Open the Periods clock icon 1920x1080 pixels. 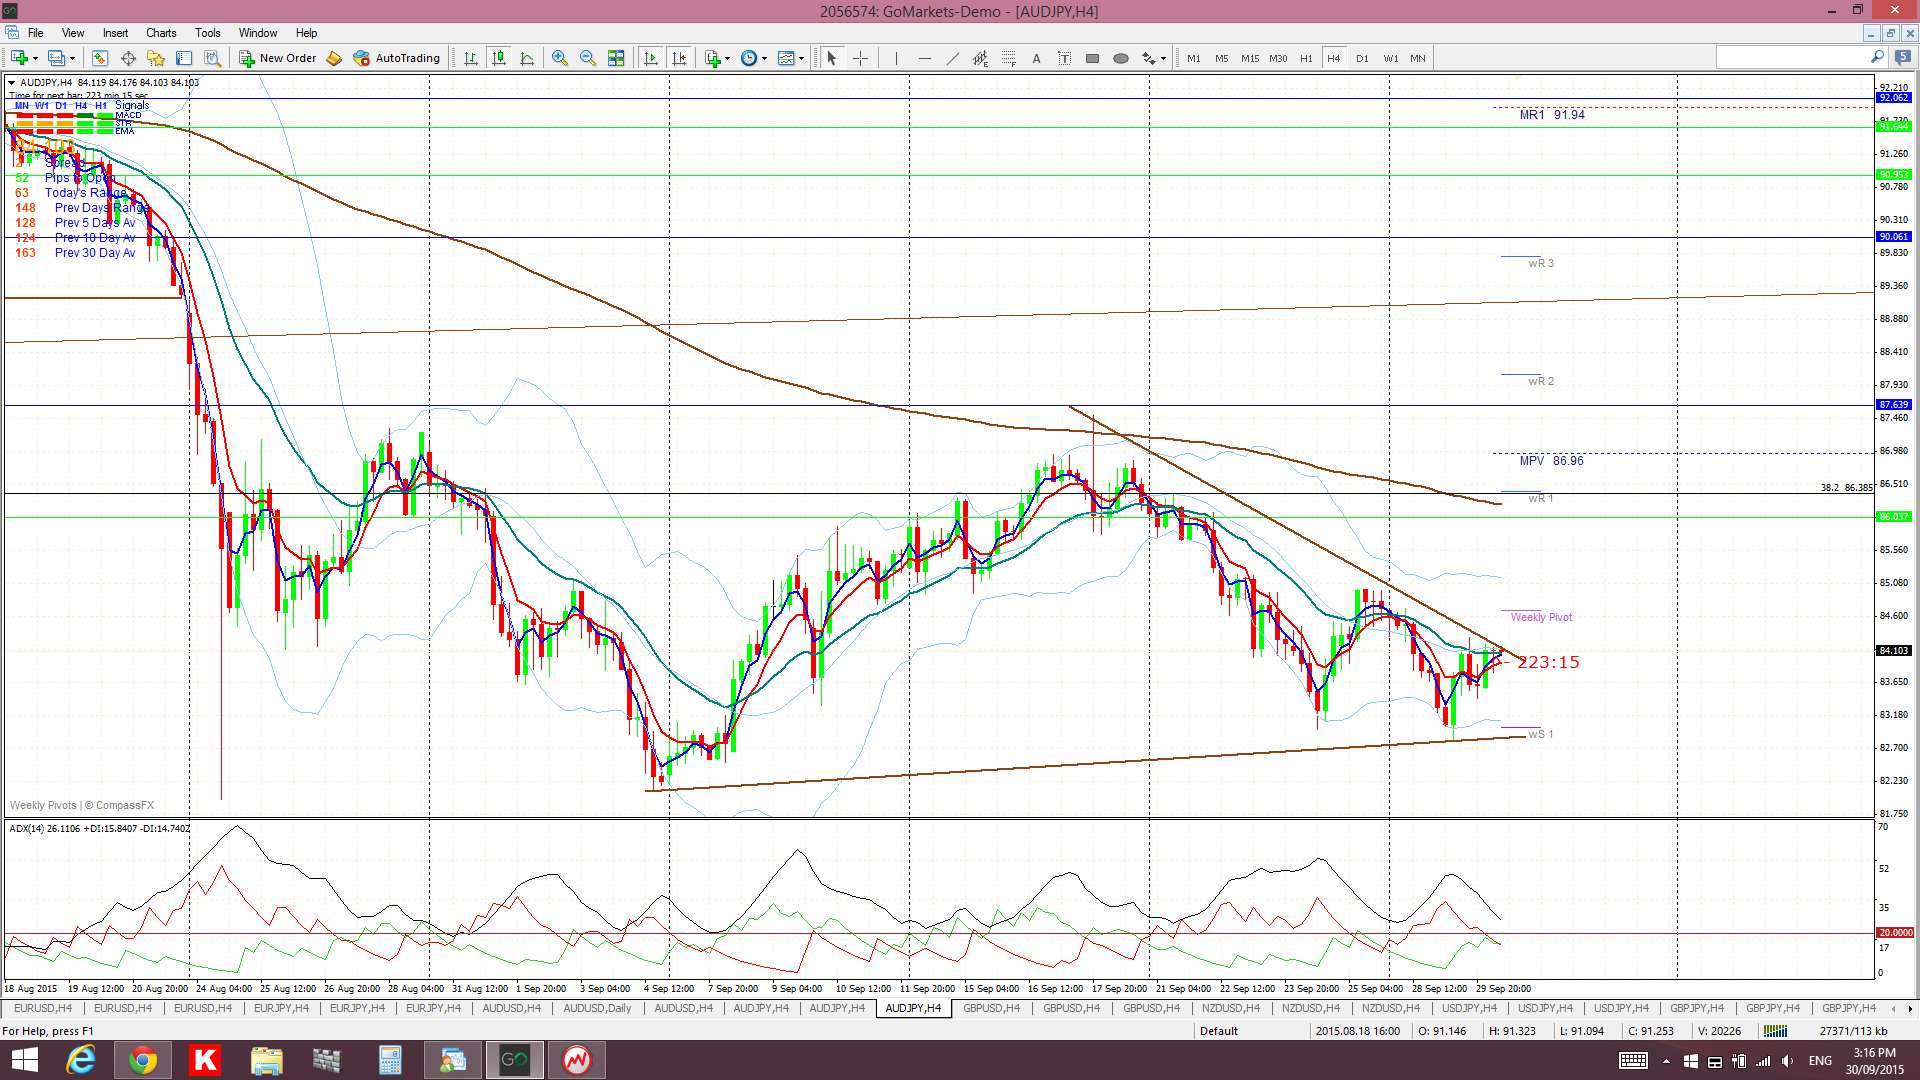(749, 58)
